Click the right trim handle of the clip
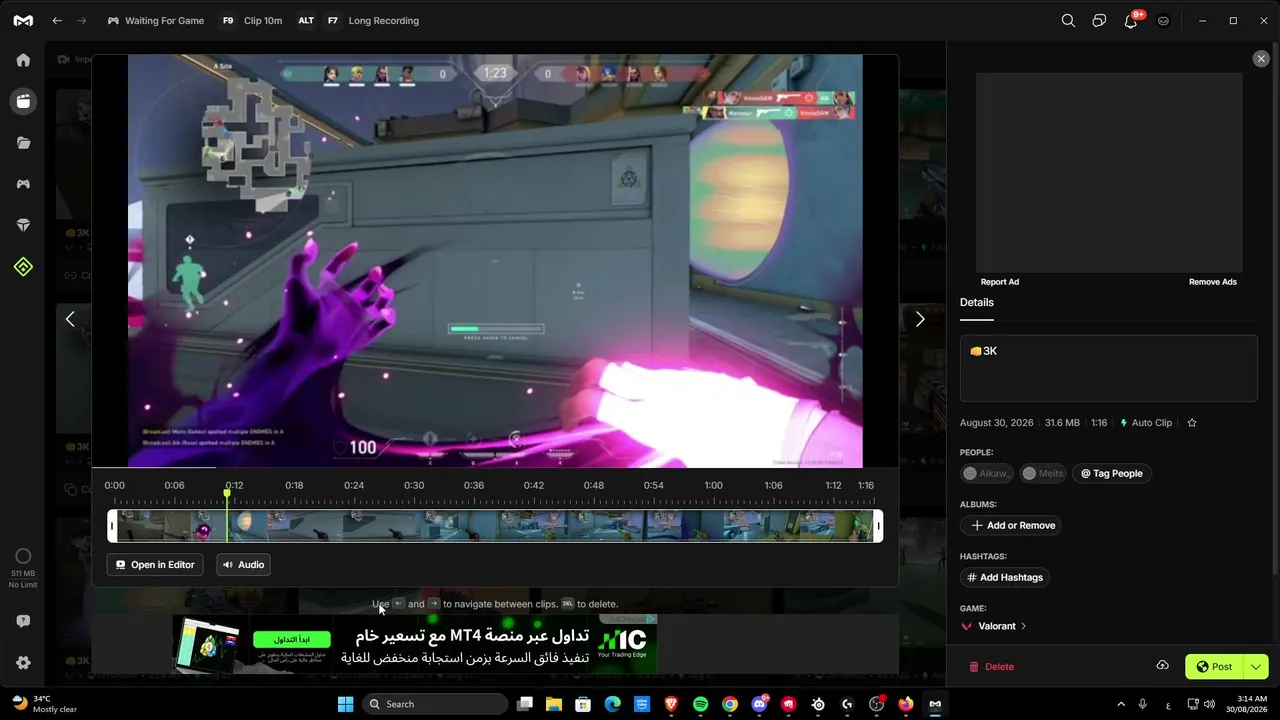Image resolution: width=1280 pixels, height=720 pixels. 878,526
